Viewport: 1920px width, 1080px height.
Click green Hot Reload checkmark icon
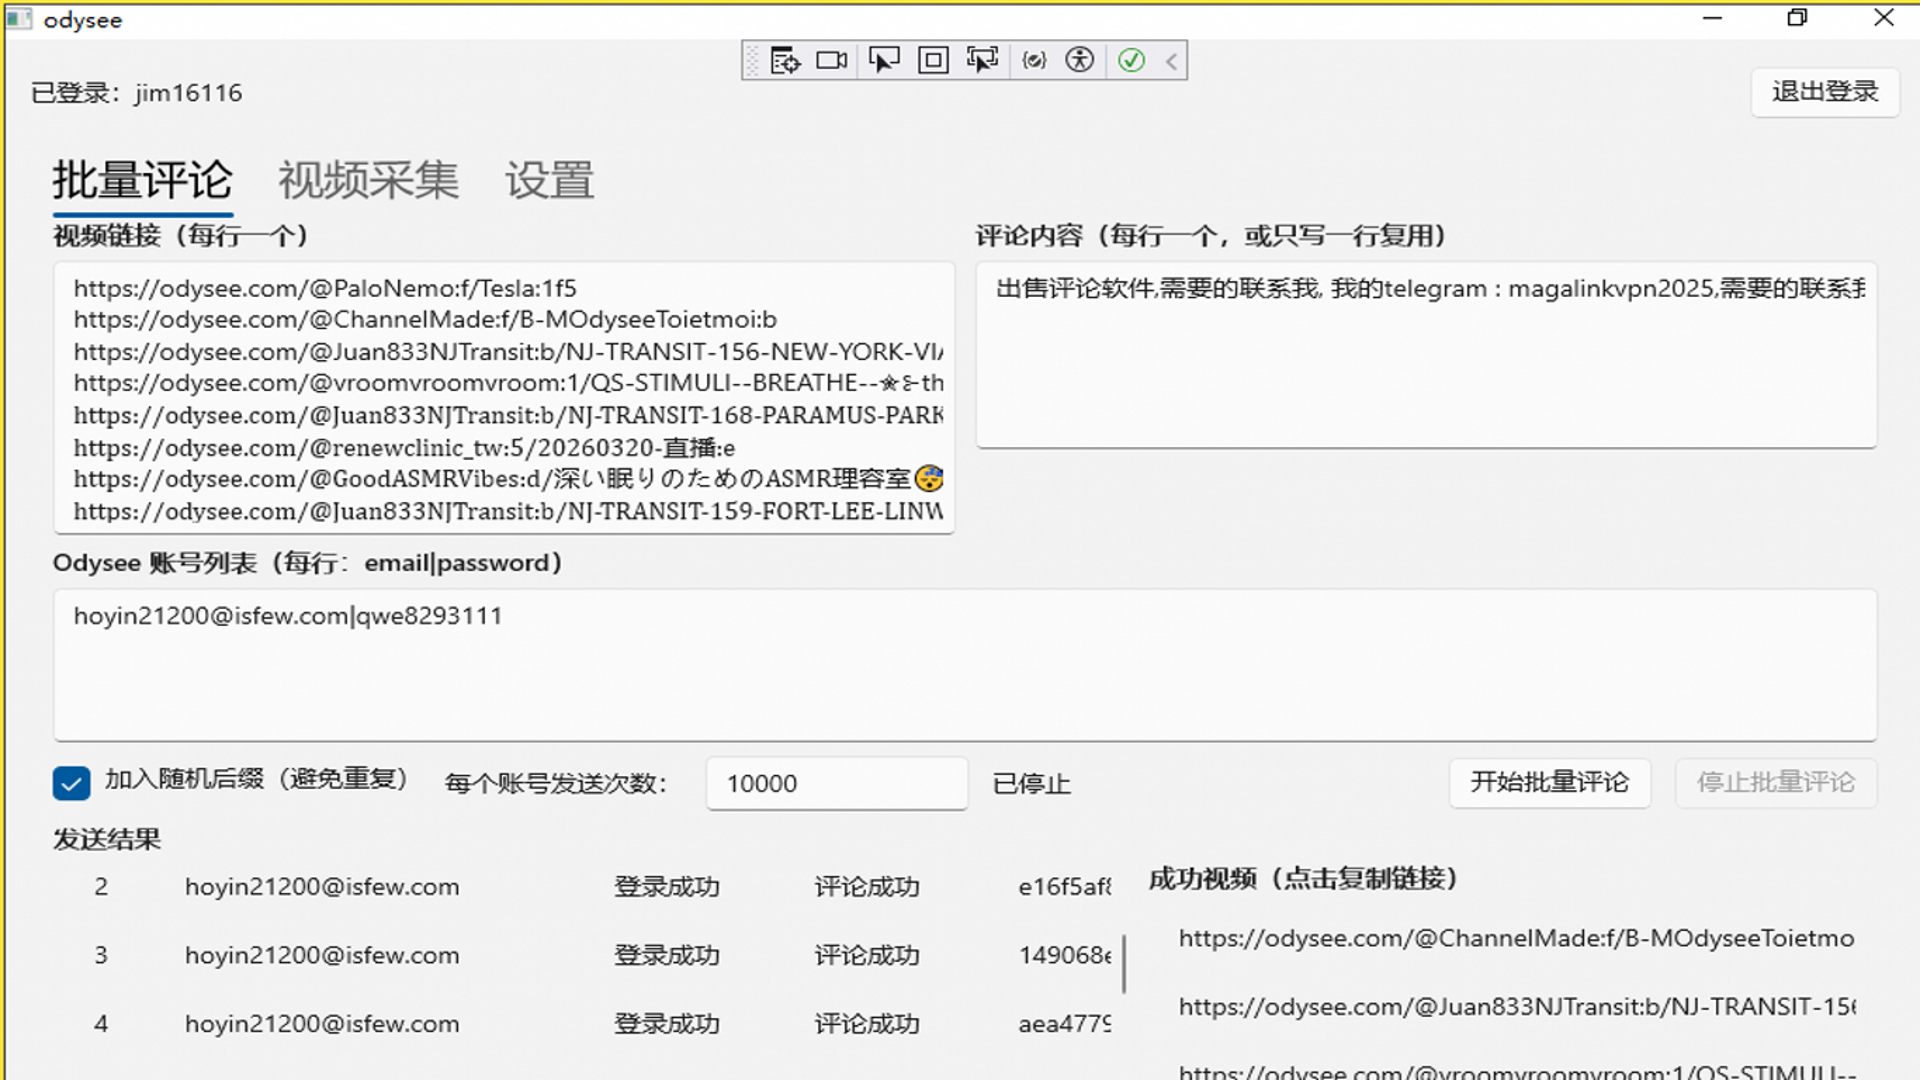1131,61
